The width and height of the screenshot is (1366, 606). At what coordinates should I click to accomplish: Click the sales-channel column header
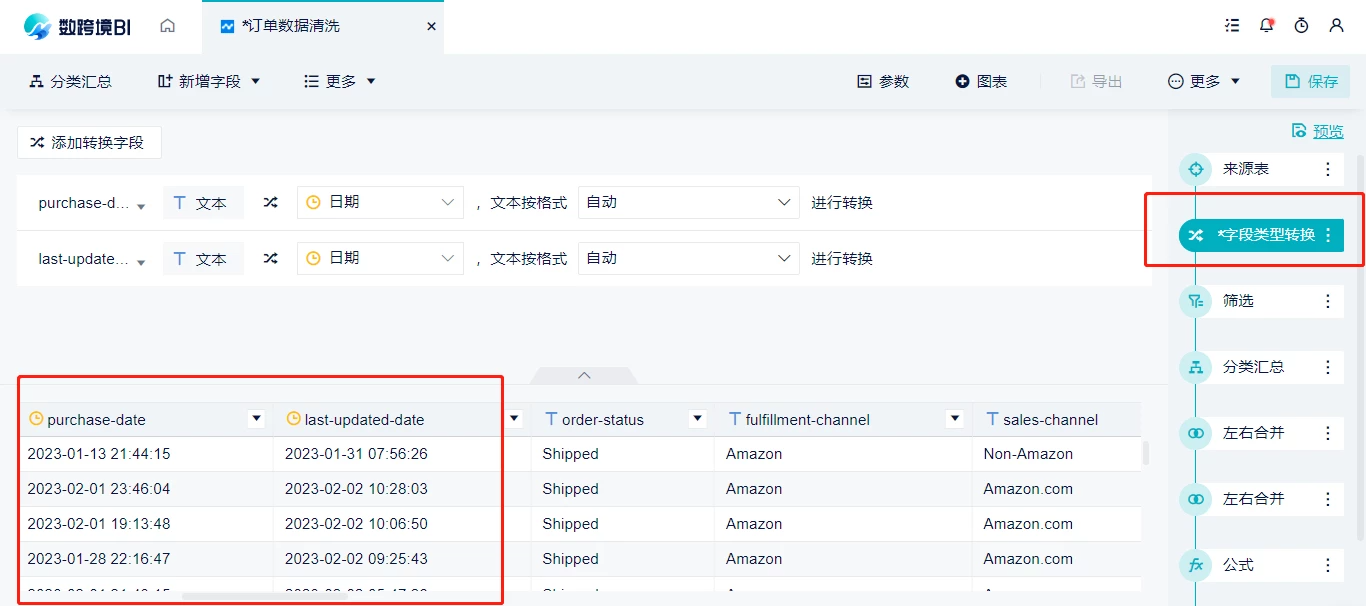pos(1056,420)
